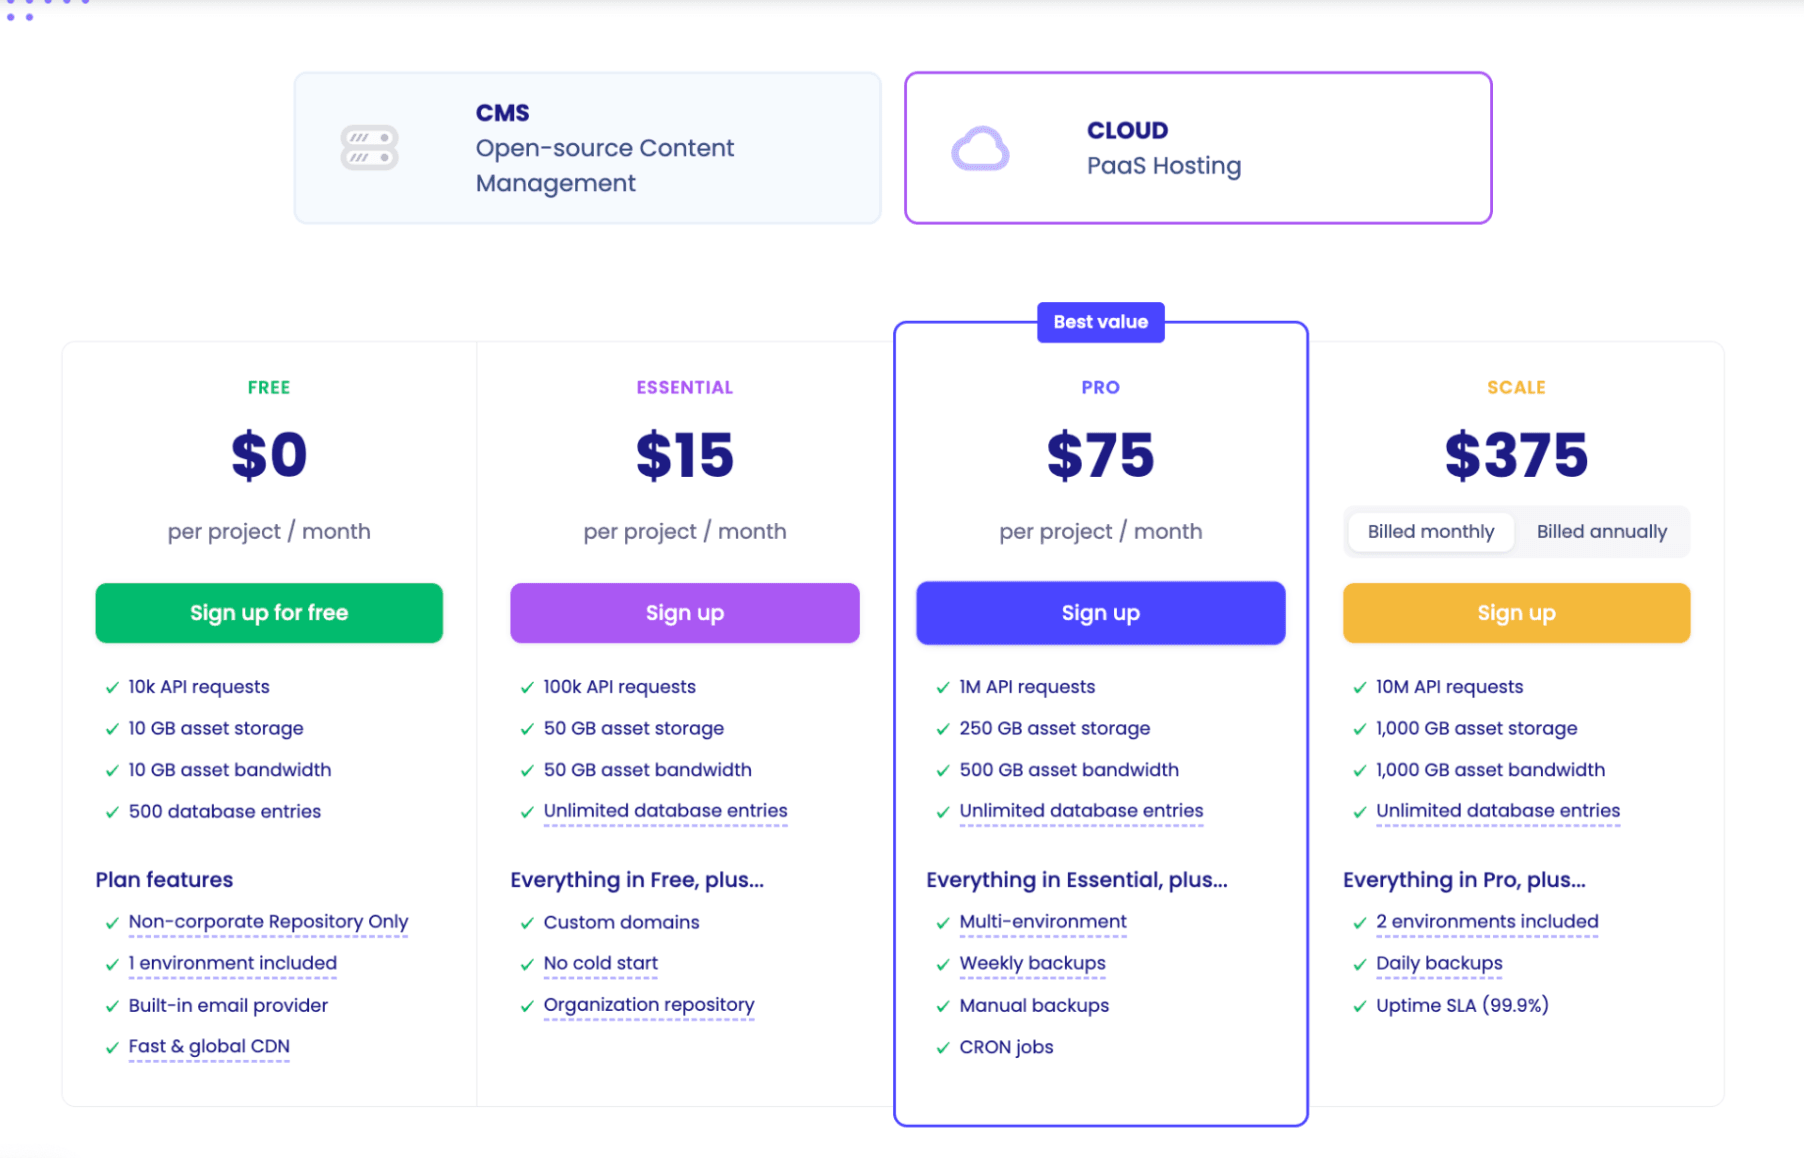1804x1158 pixels.
Task: Select the cloud icon on the CLOUD card
Action: pyautogui.click(x=981, y=147)
